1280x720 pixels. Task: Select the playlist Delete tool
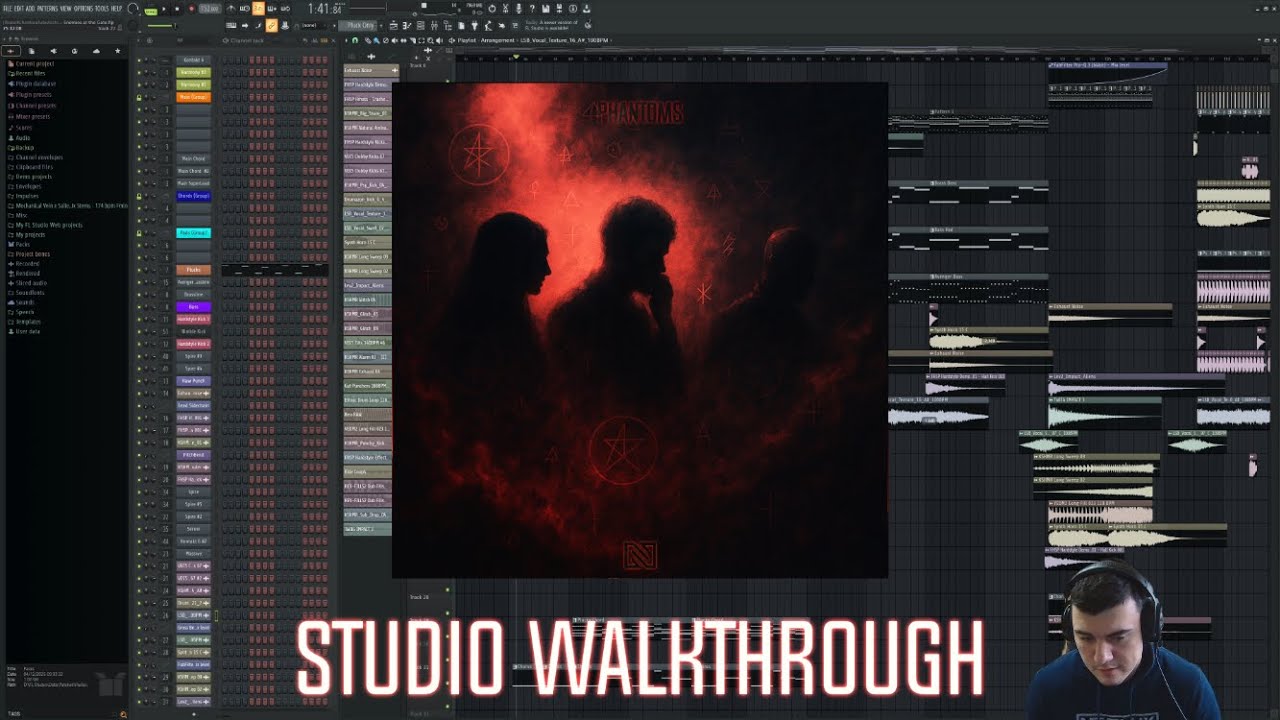[x=386, y=40]
